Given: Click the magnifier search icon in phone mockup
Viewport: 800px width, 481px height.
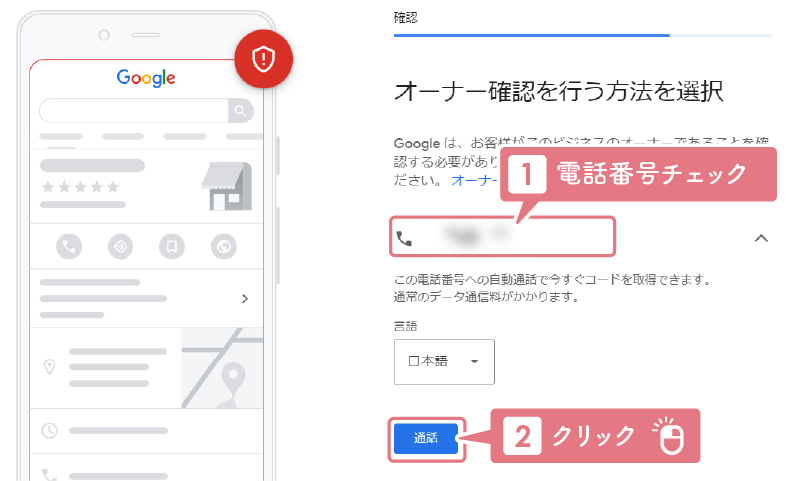Looking at the screenshot, I should (x=240, y=111).
